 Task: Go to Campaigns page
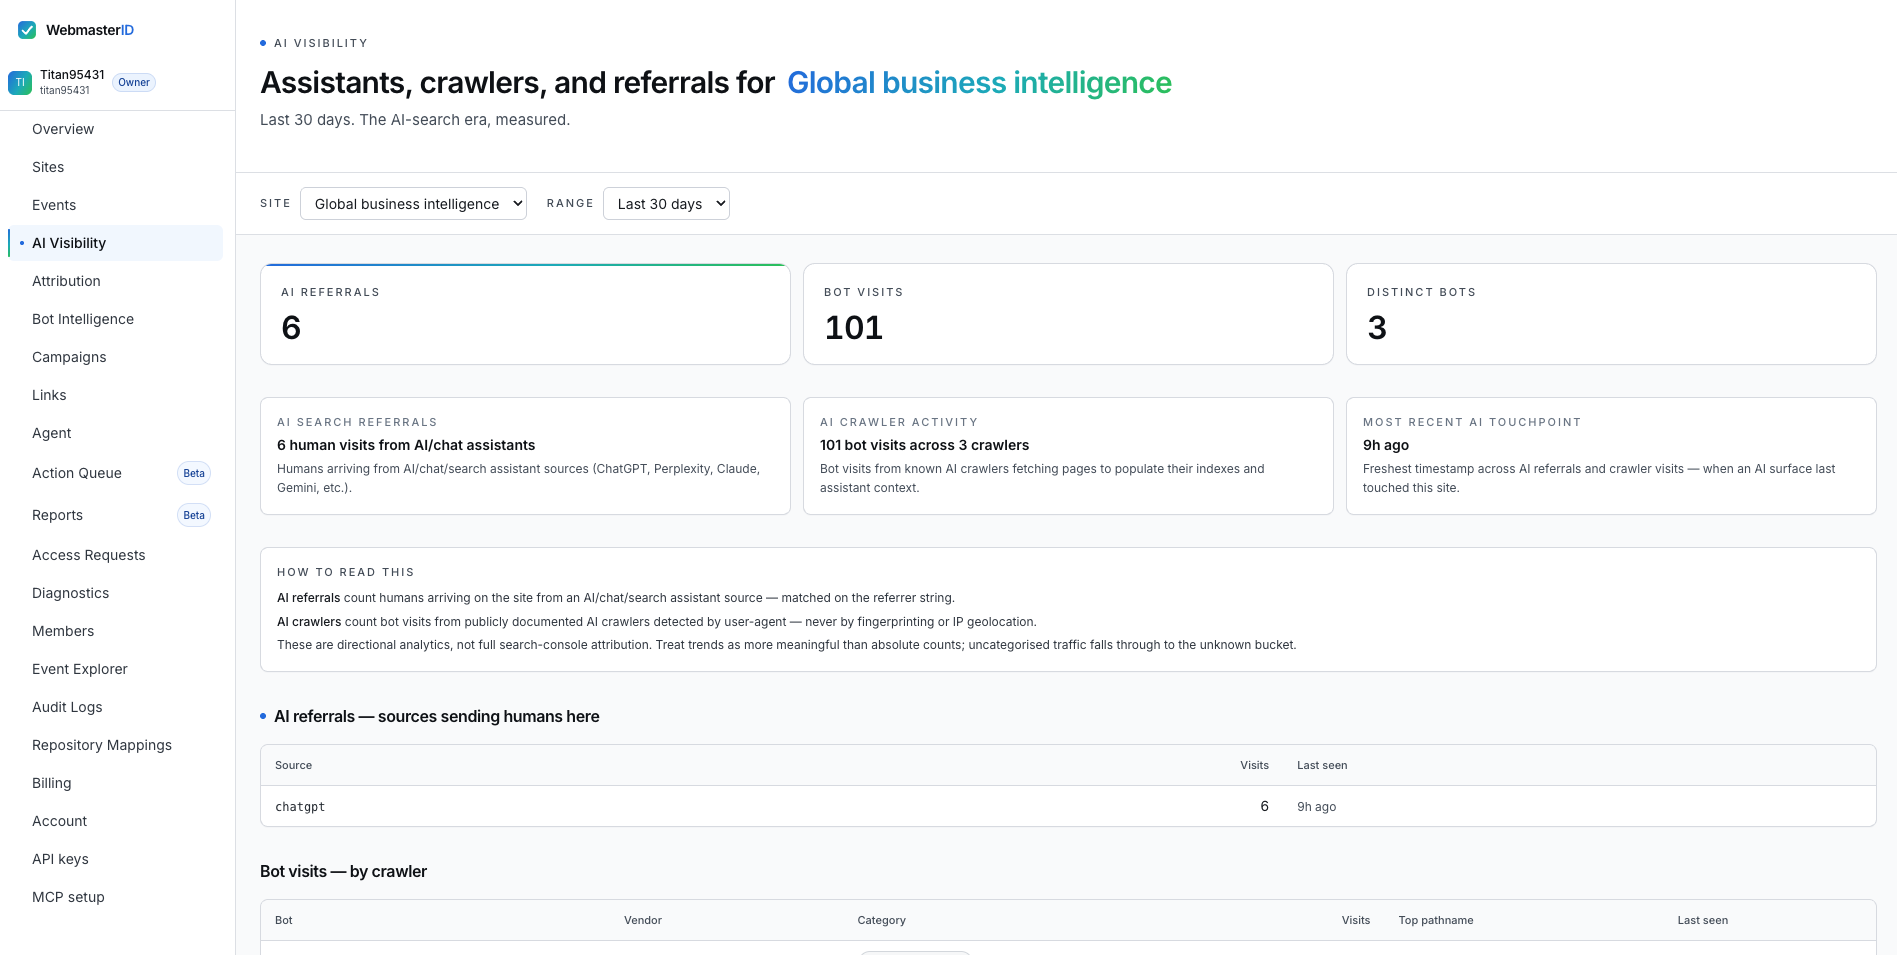[69, 357]
